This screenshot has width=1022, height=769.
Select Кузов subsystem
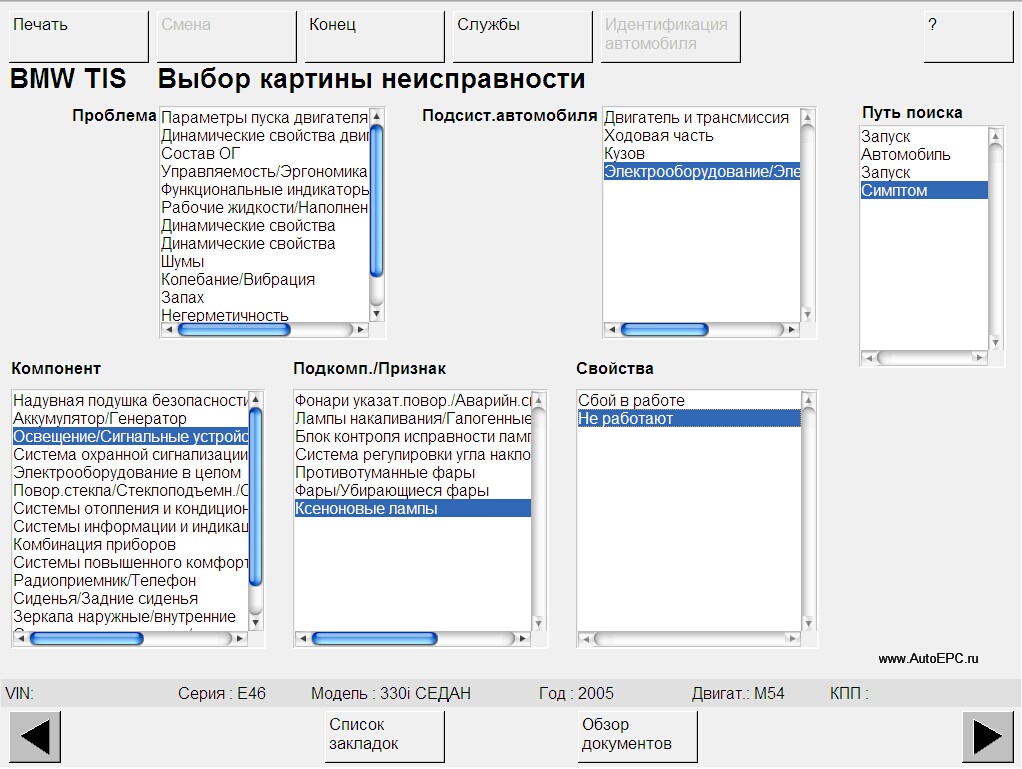701,154
